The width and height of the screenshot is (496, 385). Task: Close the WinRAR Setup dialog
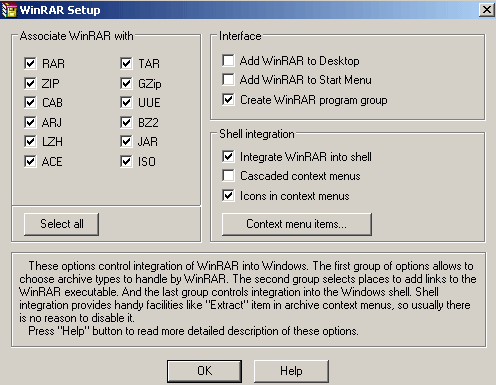487,10
